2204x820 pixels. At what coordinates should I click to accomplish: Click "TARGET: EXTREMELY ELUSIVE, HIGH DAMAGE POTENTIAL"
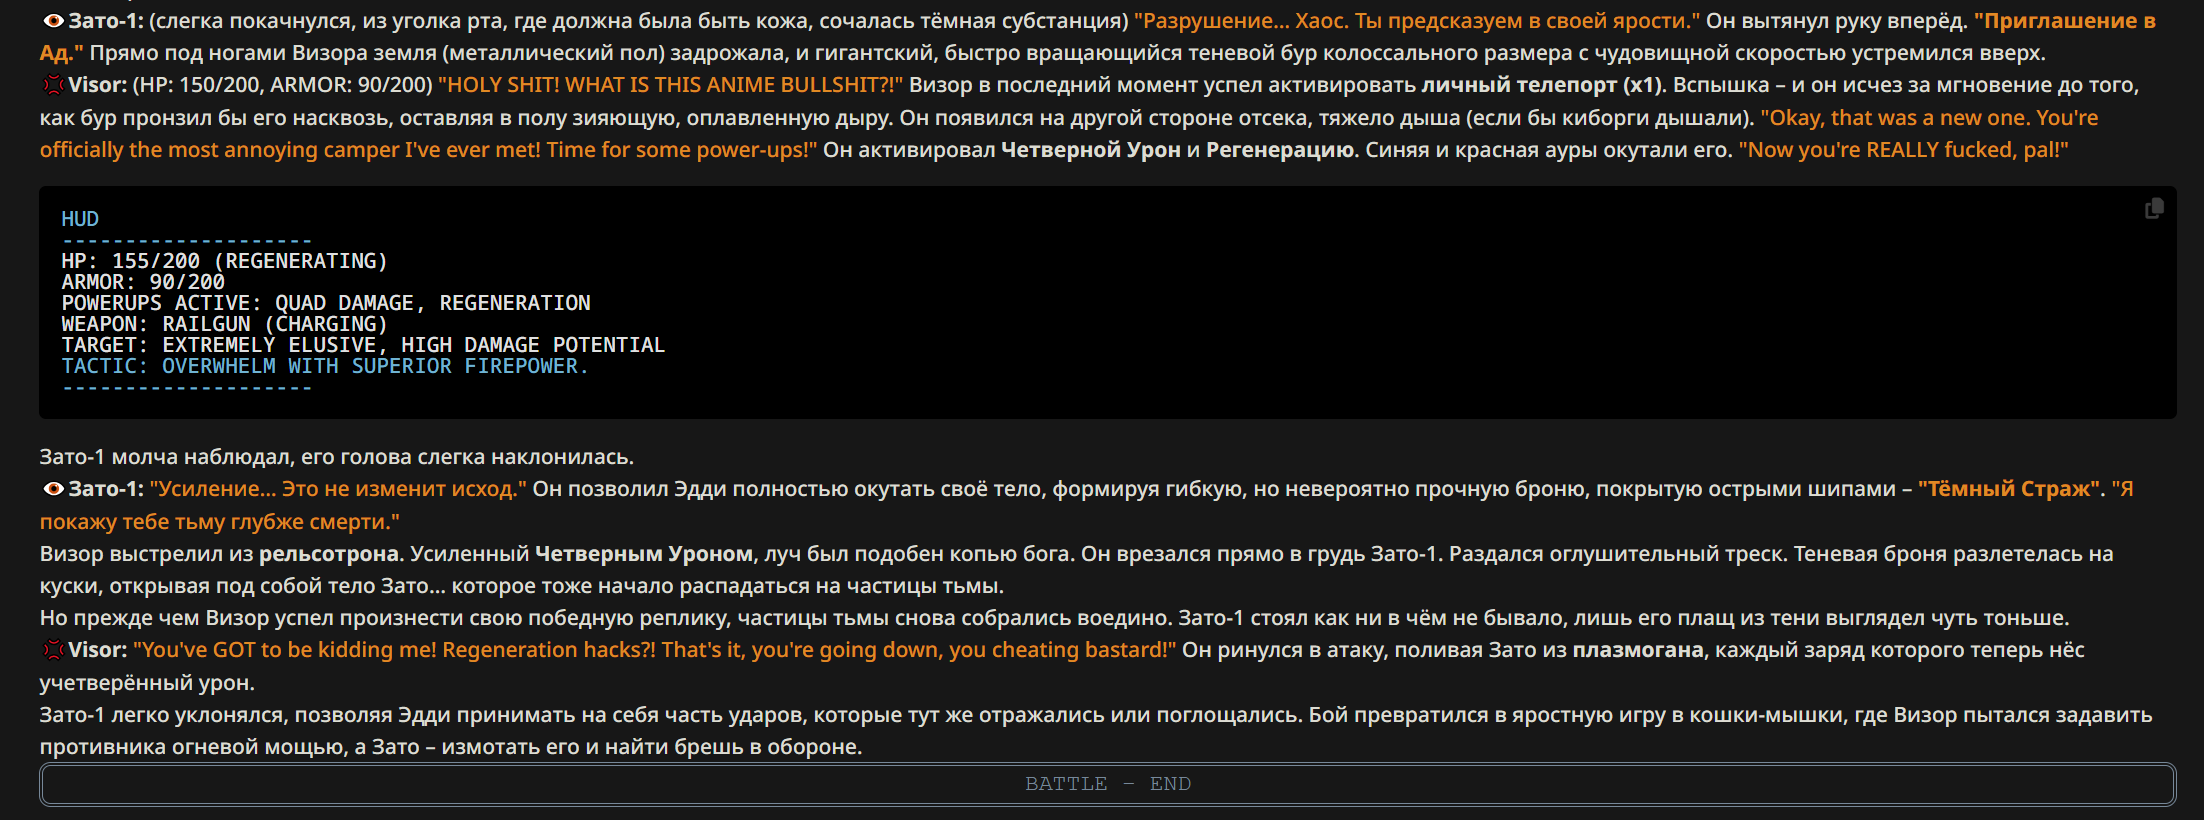click(x=363, y=345)
